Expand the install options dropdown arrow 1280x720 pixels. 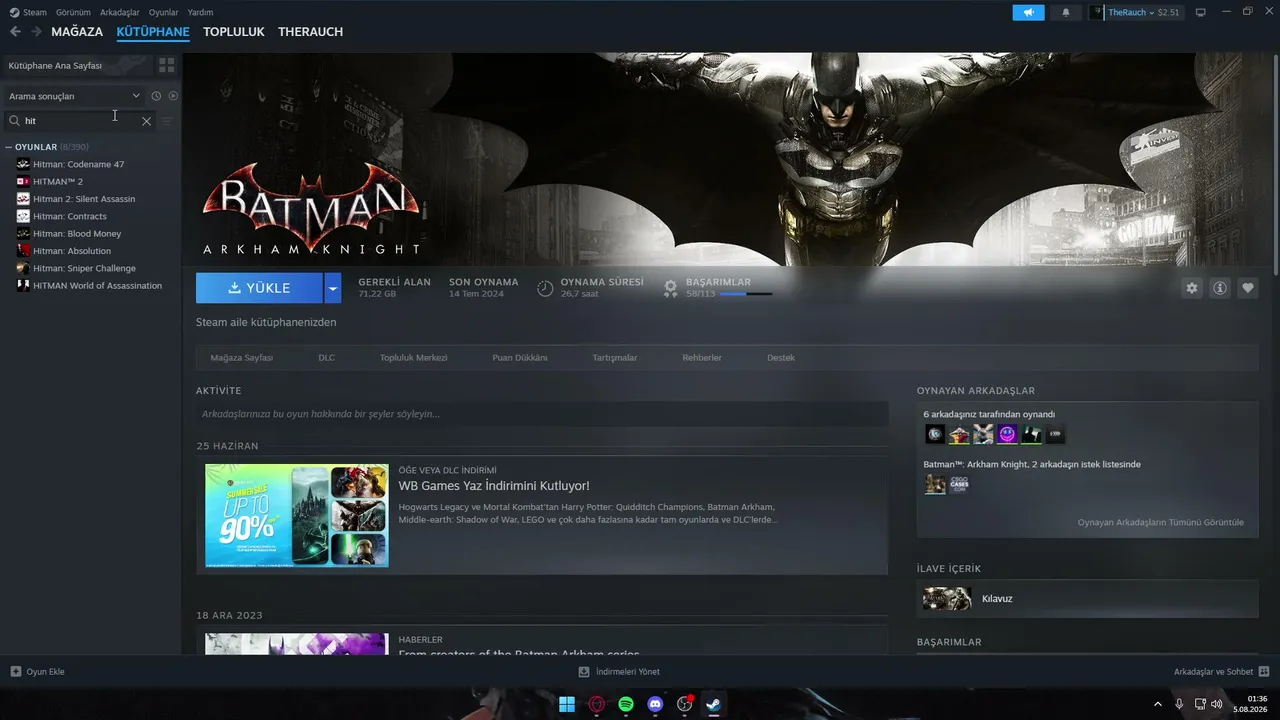click(333, 288)
